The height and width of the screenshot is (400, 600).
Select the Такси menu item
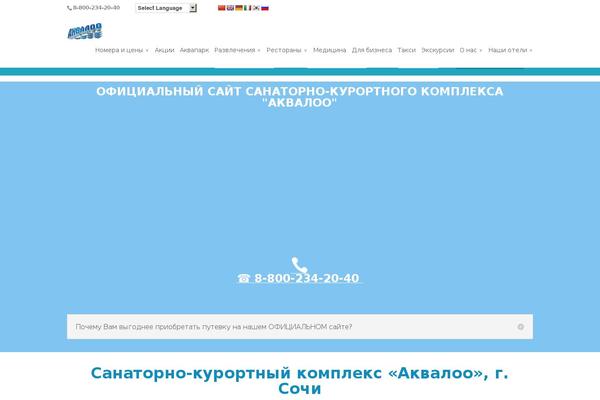[x=406, y=50]
